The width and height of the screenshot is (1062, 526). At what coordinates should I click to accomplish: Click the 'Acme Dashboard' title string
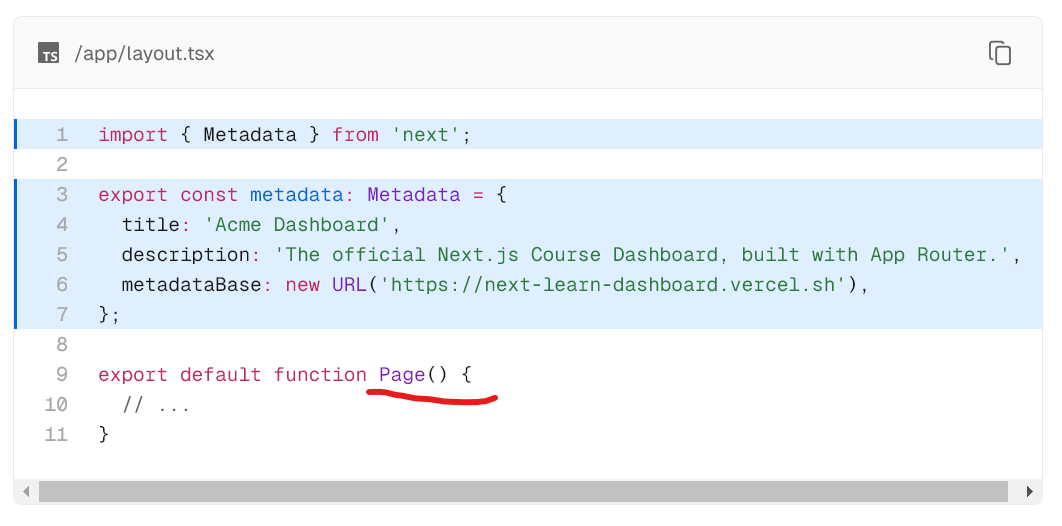(297, 225)
